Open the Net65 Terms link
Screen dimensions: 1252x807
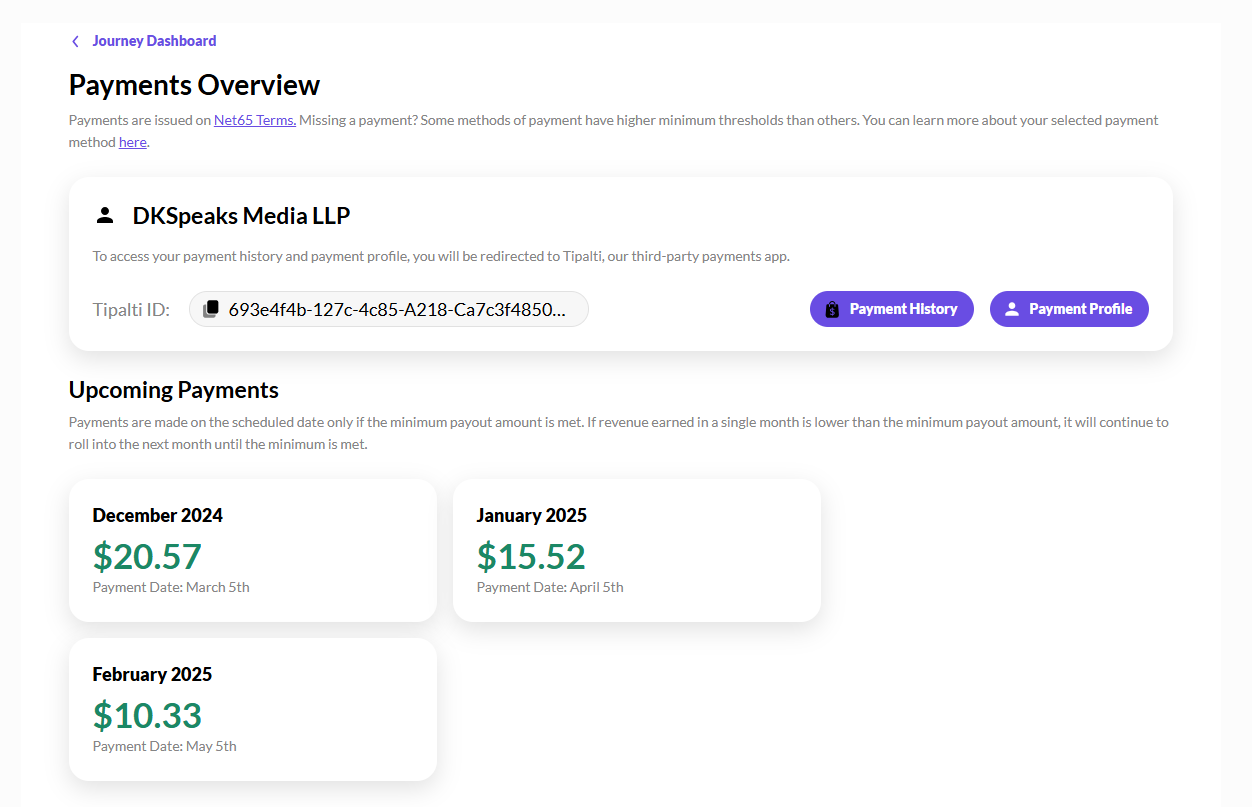point(254,120)
